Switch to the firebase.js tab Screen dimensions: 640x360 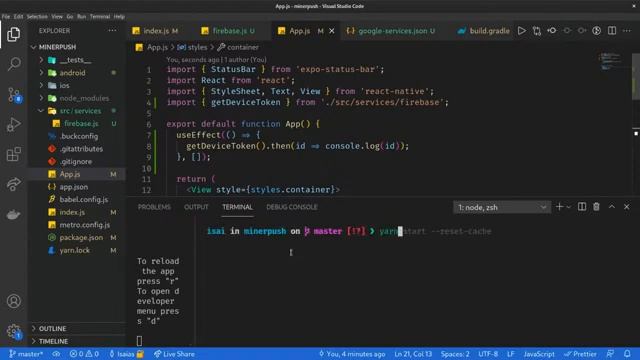click(x=229, y=31)
